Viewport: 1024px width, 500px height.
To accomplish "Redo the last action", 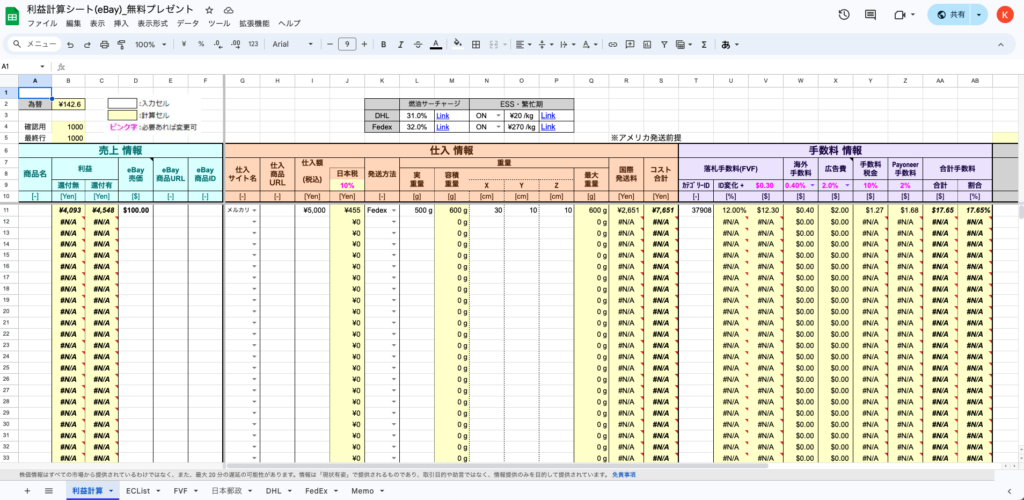I will pos(87,44).
